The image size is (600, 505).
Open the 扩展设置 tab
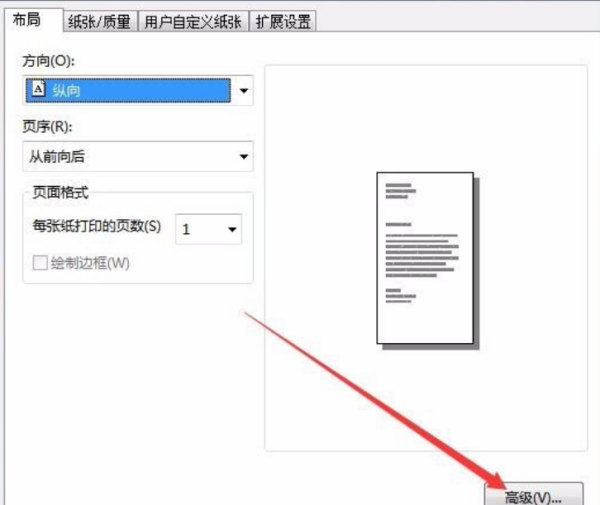tap(283, 21)
